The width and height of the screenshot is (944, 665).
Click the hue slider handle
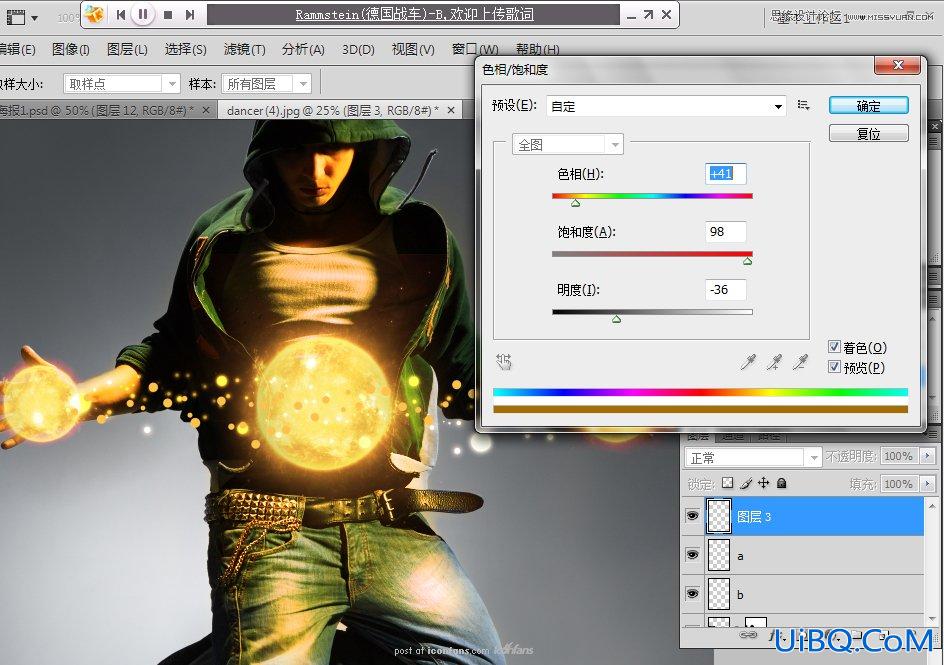coord(576,203)
